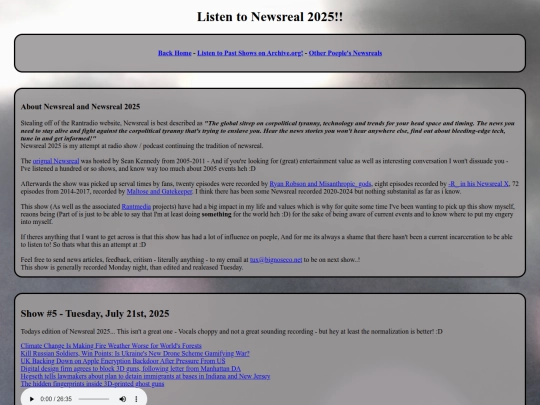This screenshot has width=540, height=405.
Task: Visit Other People's Newsreals link
Action: click(x=345, y=53)
